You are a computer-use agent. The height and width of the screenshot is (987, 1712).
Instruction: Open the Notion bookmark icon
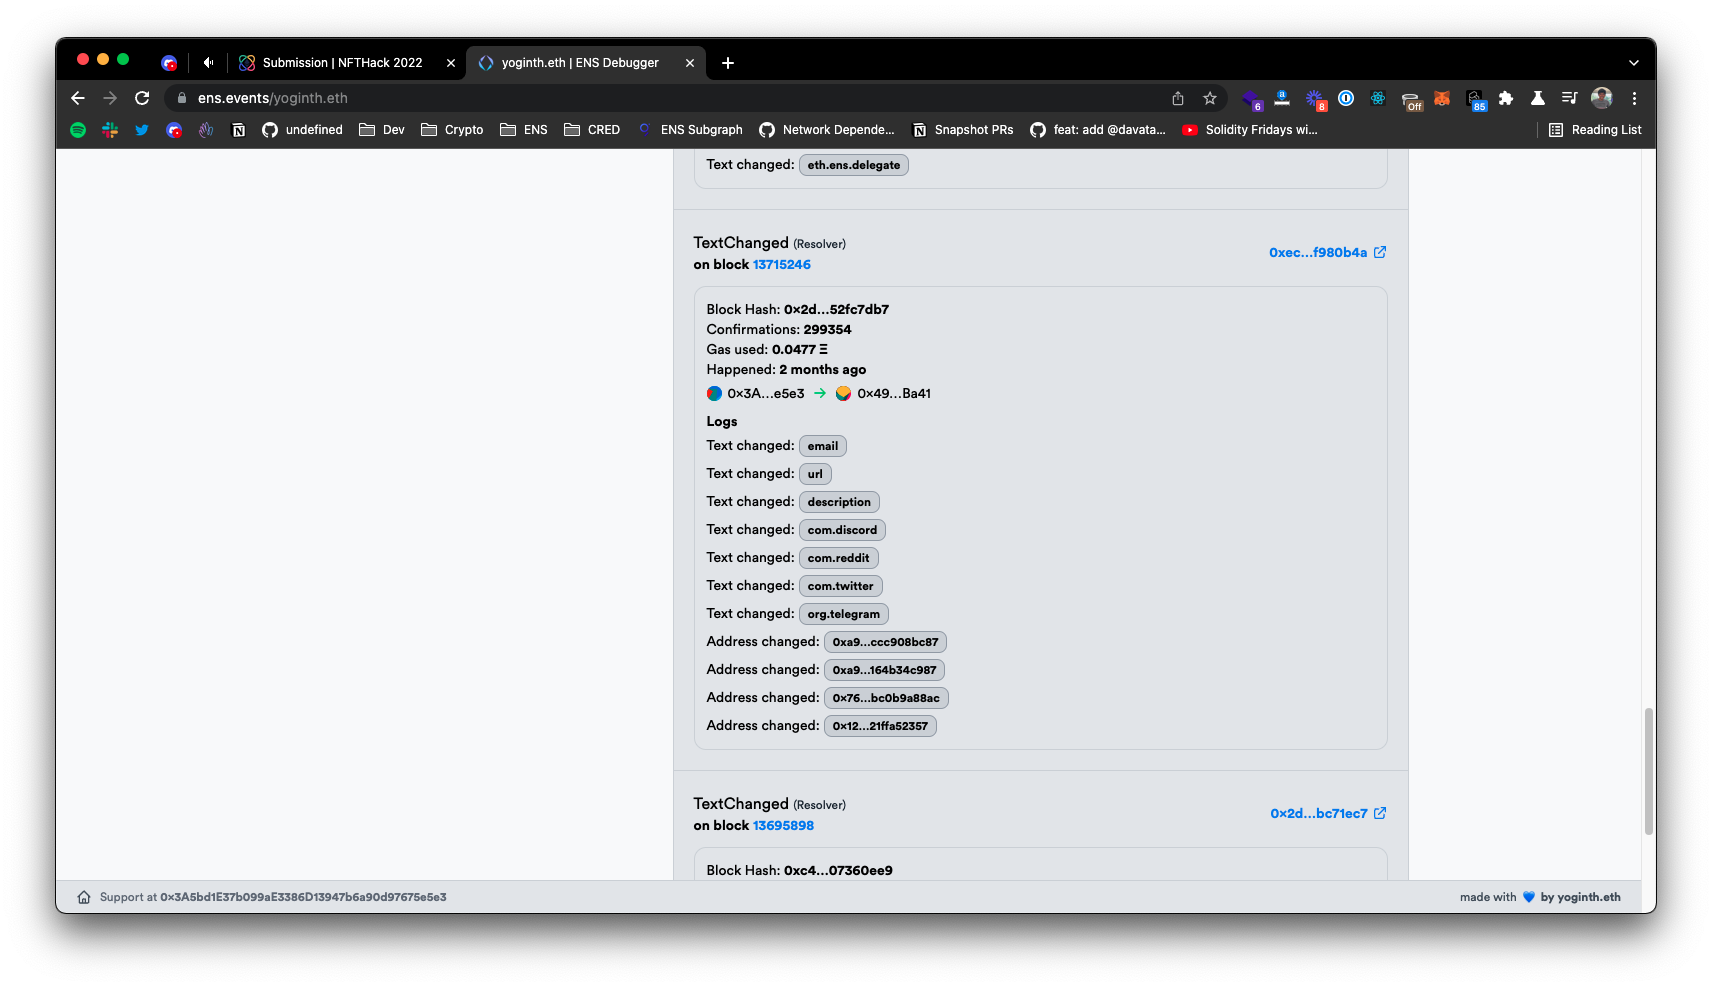click(x=238, y=130)
